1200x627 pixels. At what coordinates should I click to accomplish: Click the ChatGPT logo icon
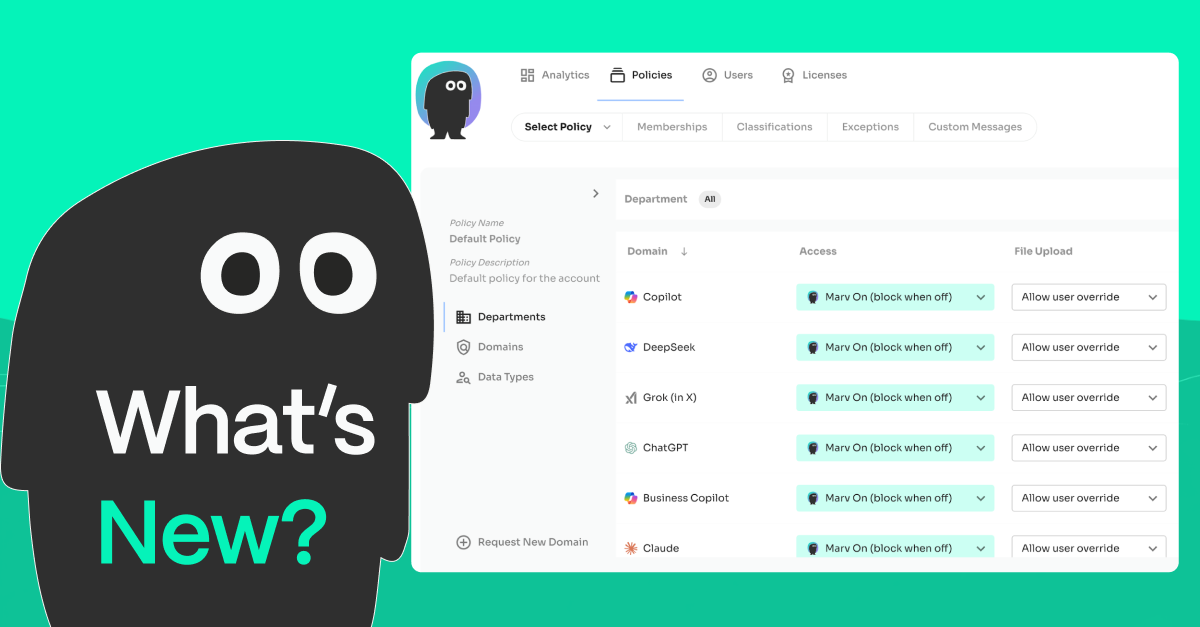(x=631, y=448)
